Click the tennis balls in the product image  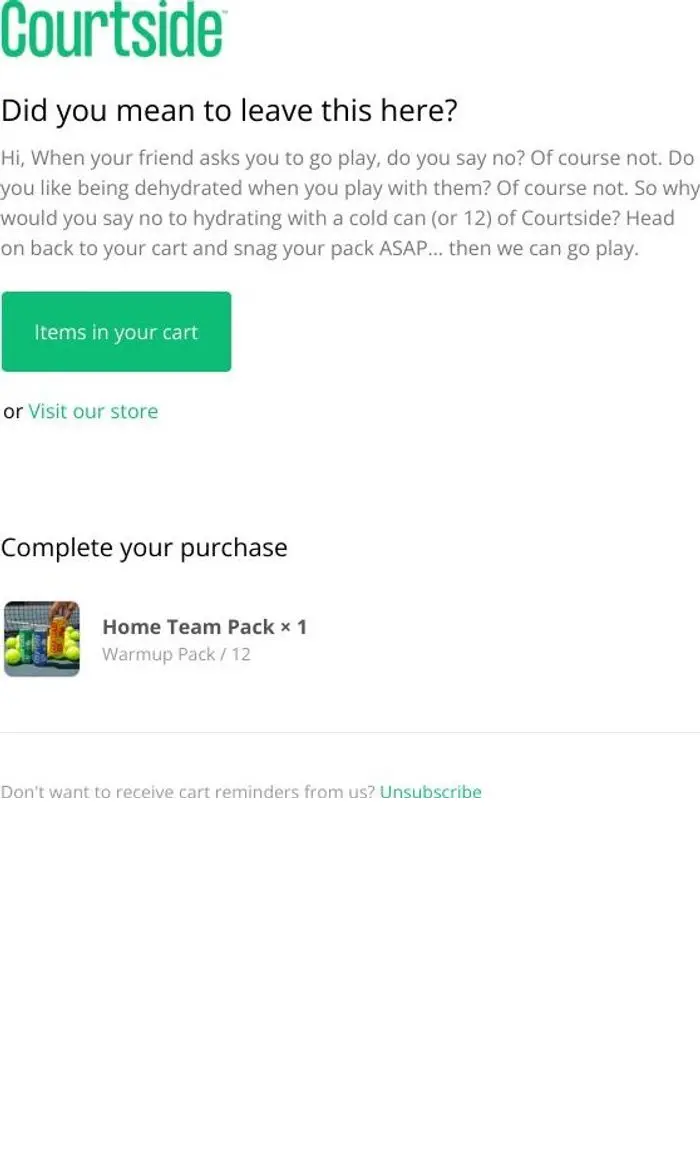pyautogui.click(x=15, y=653)
